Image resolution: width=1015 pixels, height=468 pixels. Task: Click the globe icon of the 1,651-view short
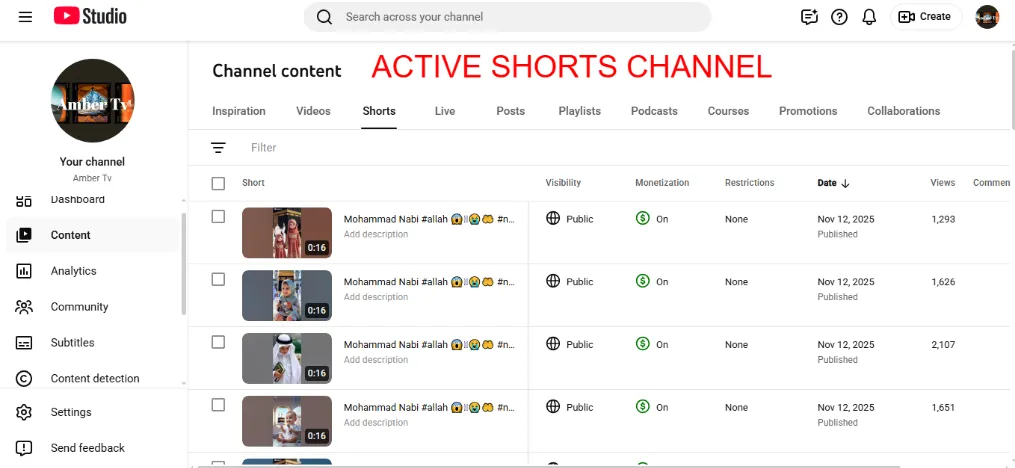(553, 407)
